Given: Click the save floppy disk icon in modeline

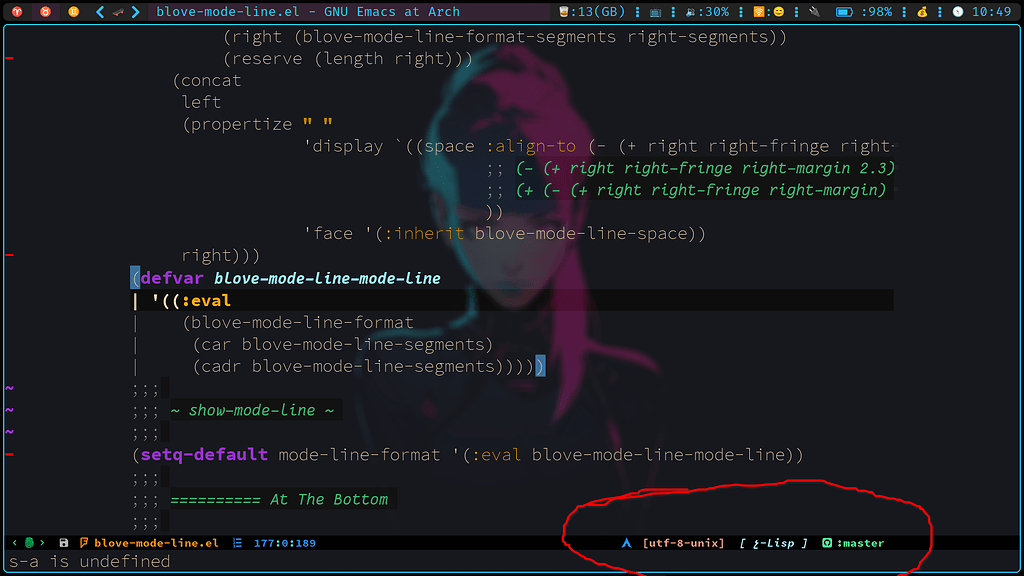Looking at the screenshot, I should click(63, 543).
